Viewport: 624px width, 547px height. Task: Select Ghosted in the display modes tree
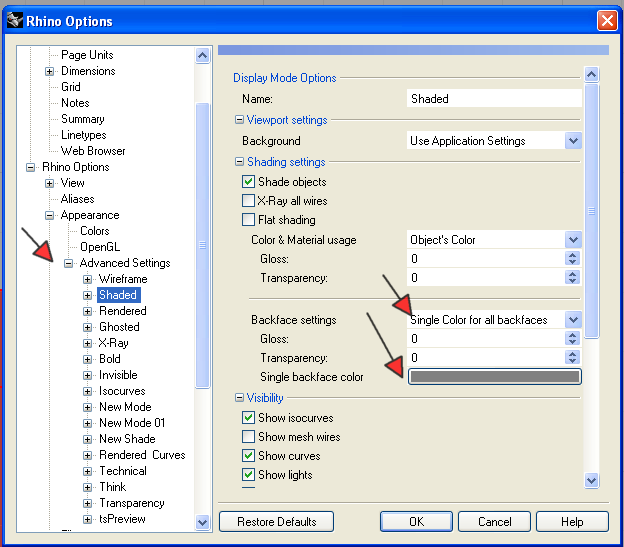119,327
